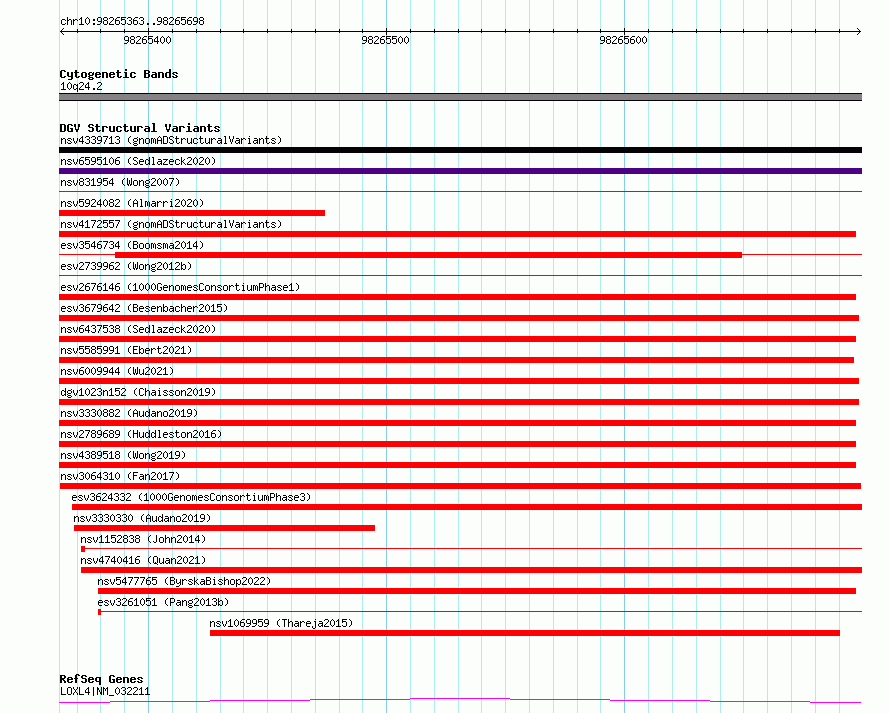Open variant nsv4740416 Quan2021
Image resolution: width=890 pixels, height=713 pixels.
pyautogui.click(x=143, y=560)
